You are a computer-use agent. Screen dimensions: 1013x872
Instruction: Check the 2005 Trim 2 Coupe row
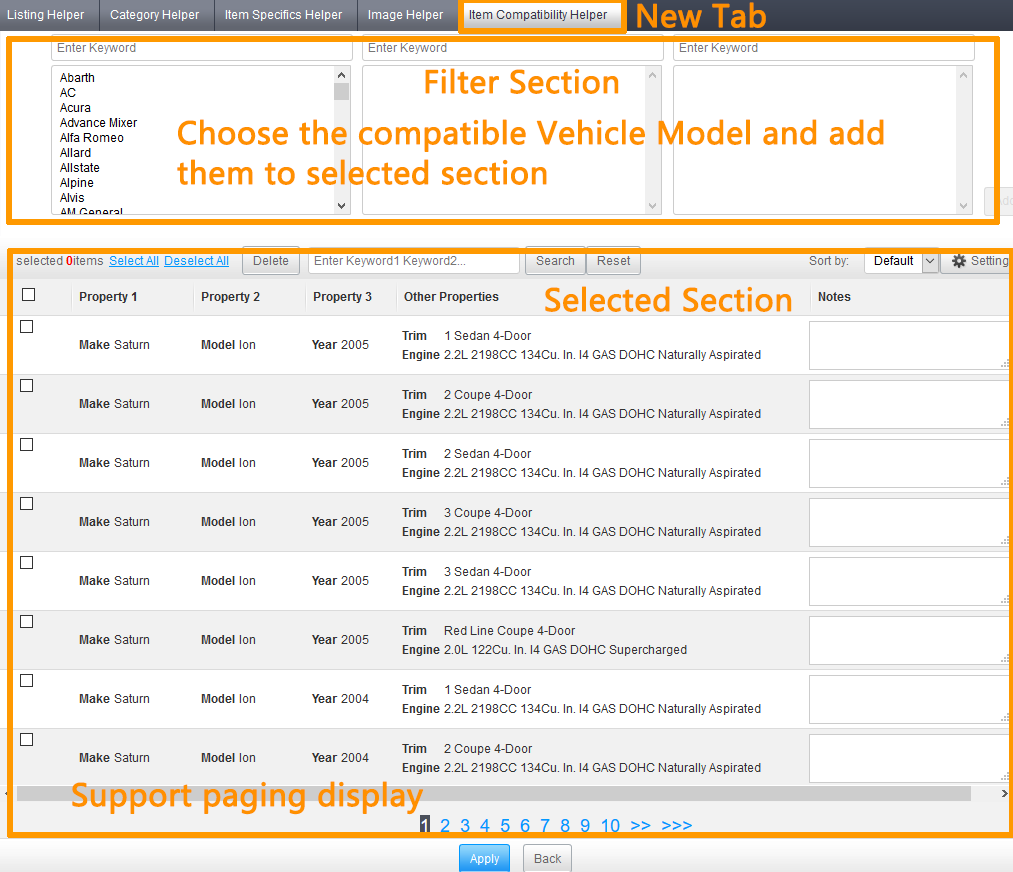click(26, 386)
